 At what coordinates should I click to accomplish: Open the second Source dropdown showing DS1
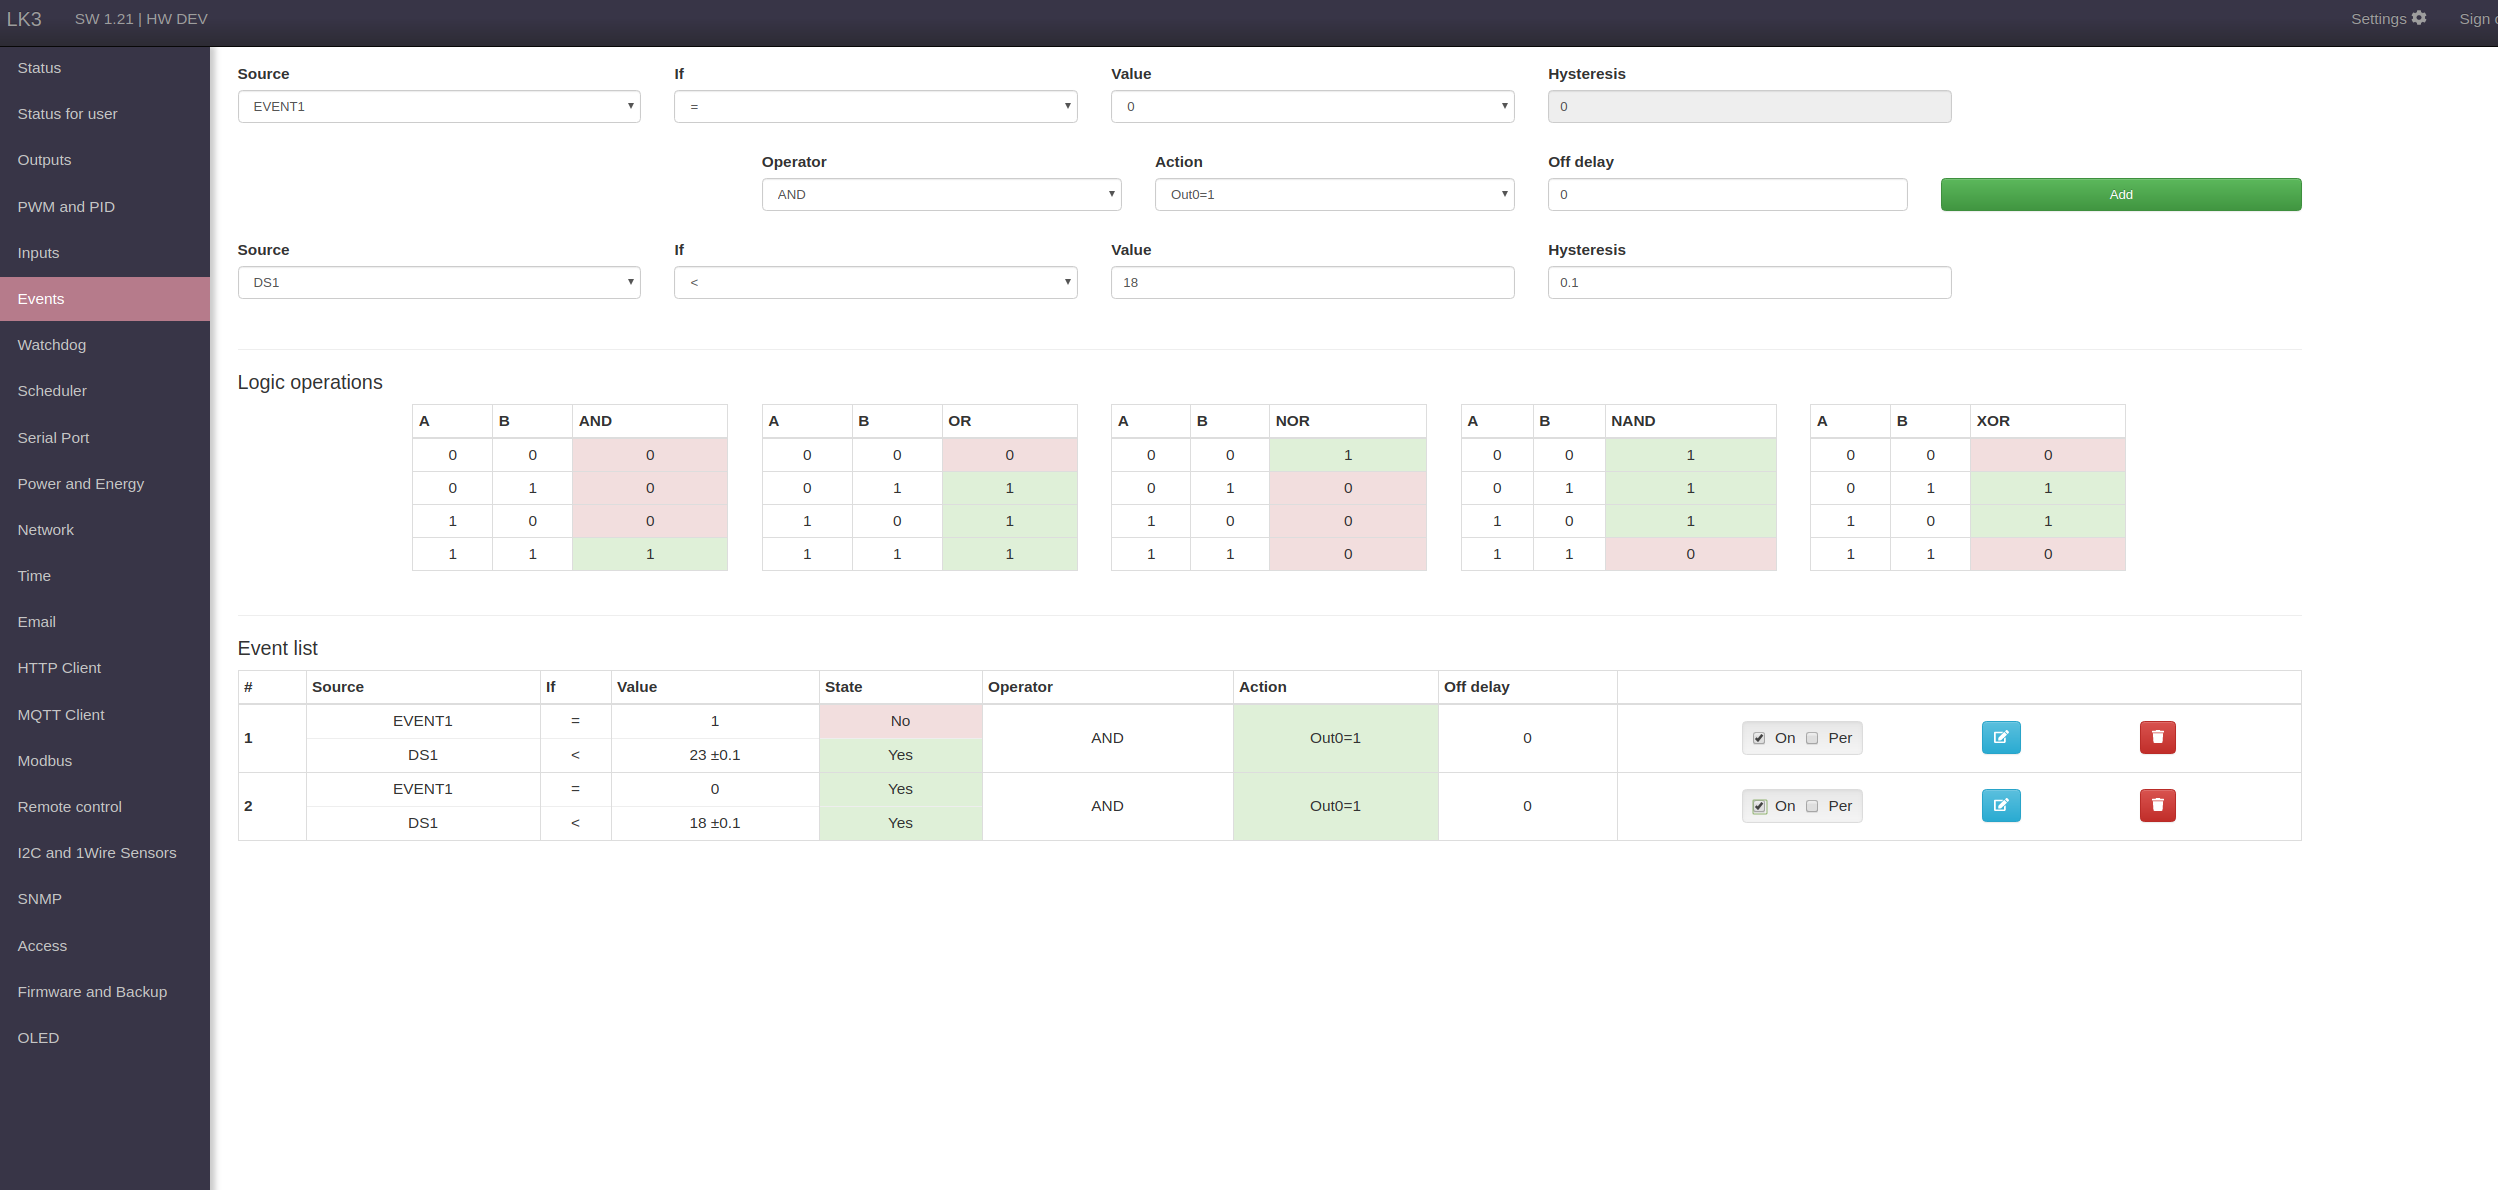point(439,283)
